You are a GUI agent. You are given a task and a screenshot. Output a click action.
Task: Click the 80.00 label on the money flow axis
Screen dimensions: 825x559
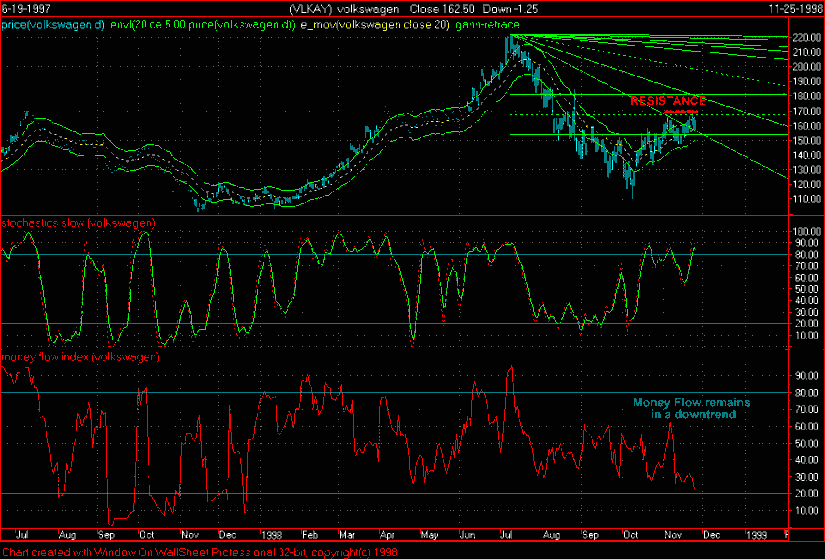(x=808, y=393)
